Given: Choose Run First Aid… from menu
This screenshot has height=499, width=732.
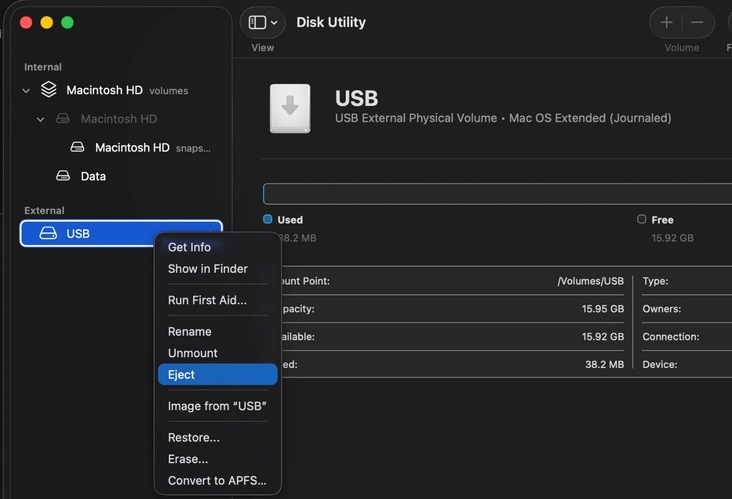Looking at the screenshot, I should coord(218,300).
